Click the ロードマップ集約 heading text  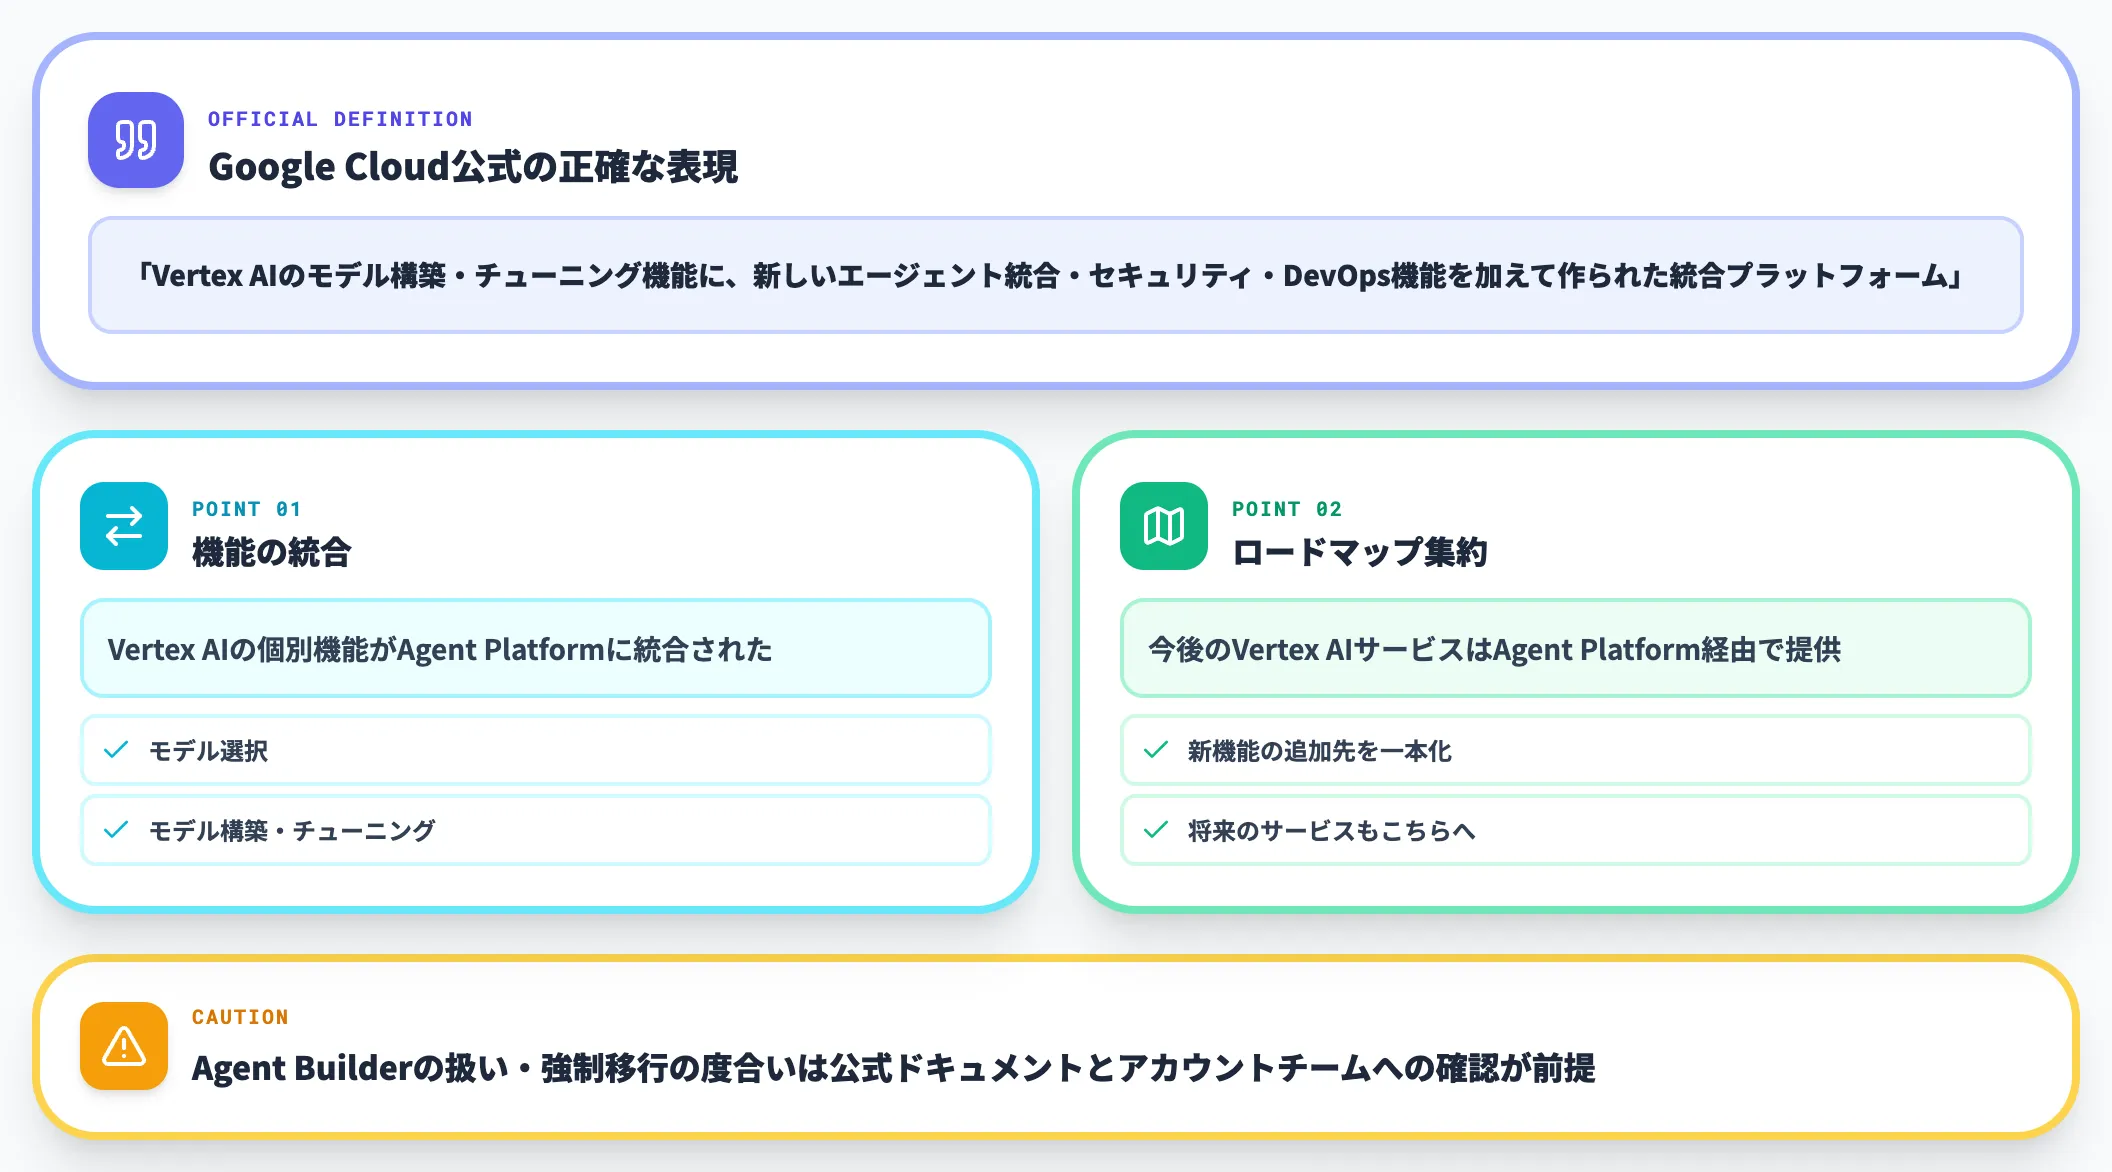coord(1361,550)
